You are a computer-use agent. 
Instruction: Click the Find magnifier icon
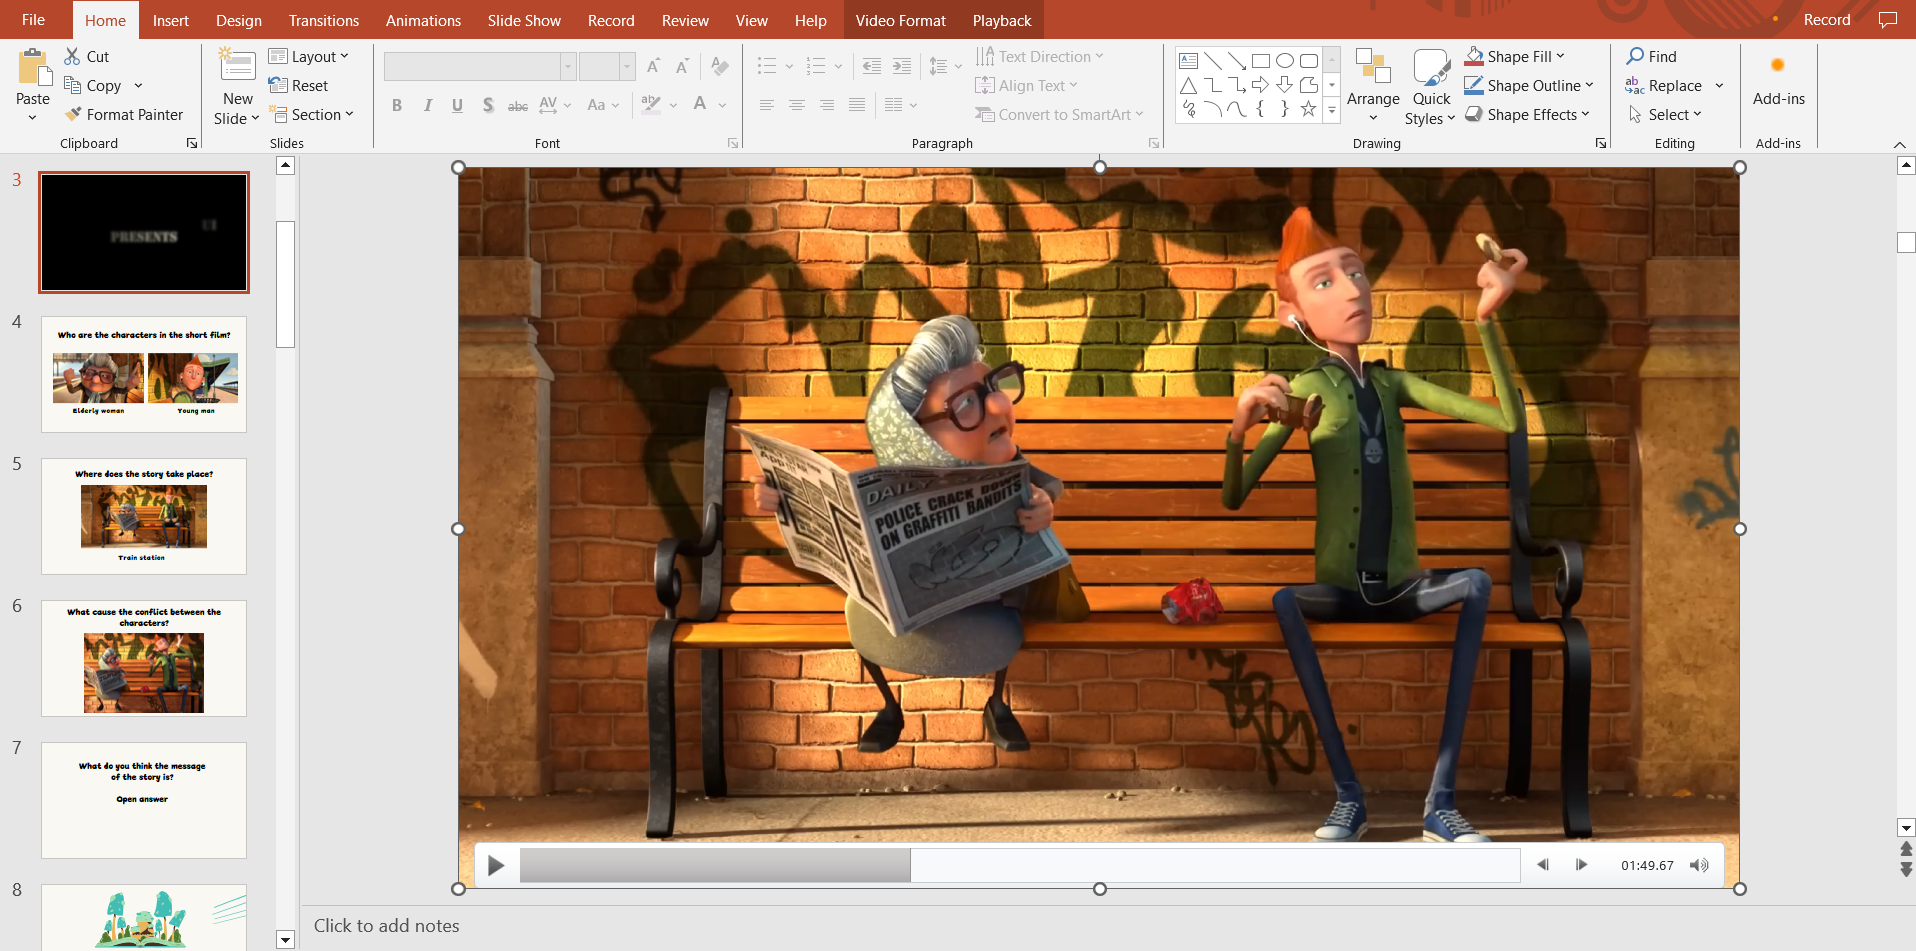coord(1635,57)
